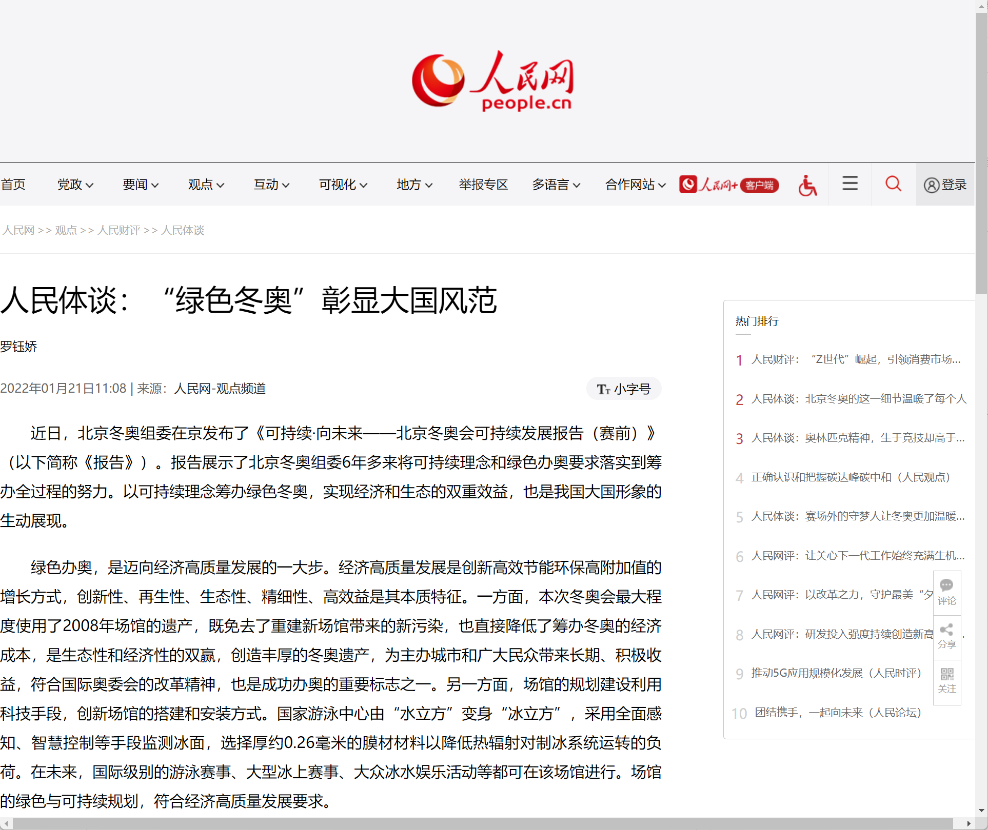Click the 人民网+ 客户端 app badge

(x=729, y=185)
